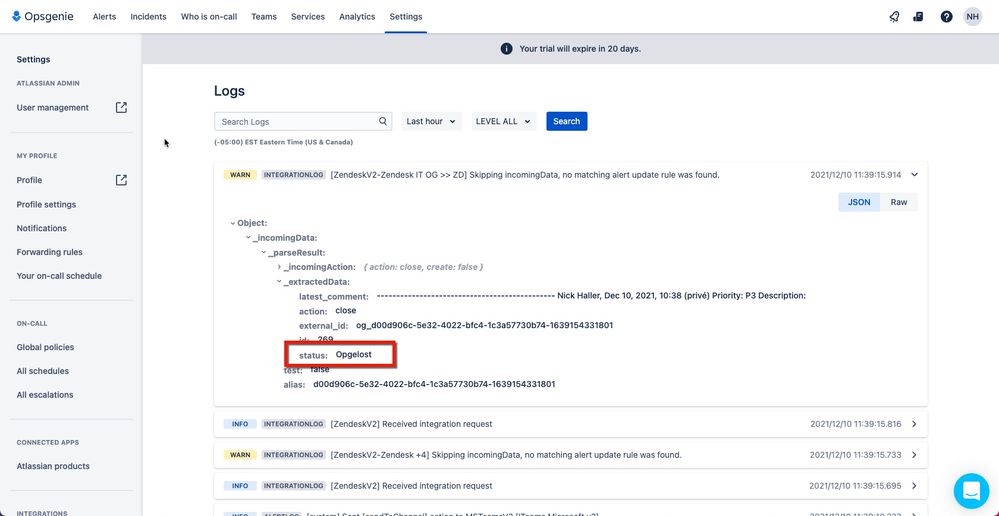This screenshot has height=516, width=999.
Task: Click the external link icon beside User management
Action: pos(121,108)
